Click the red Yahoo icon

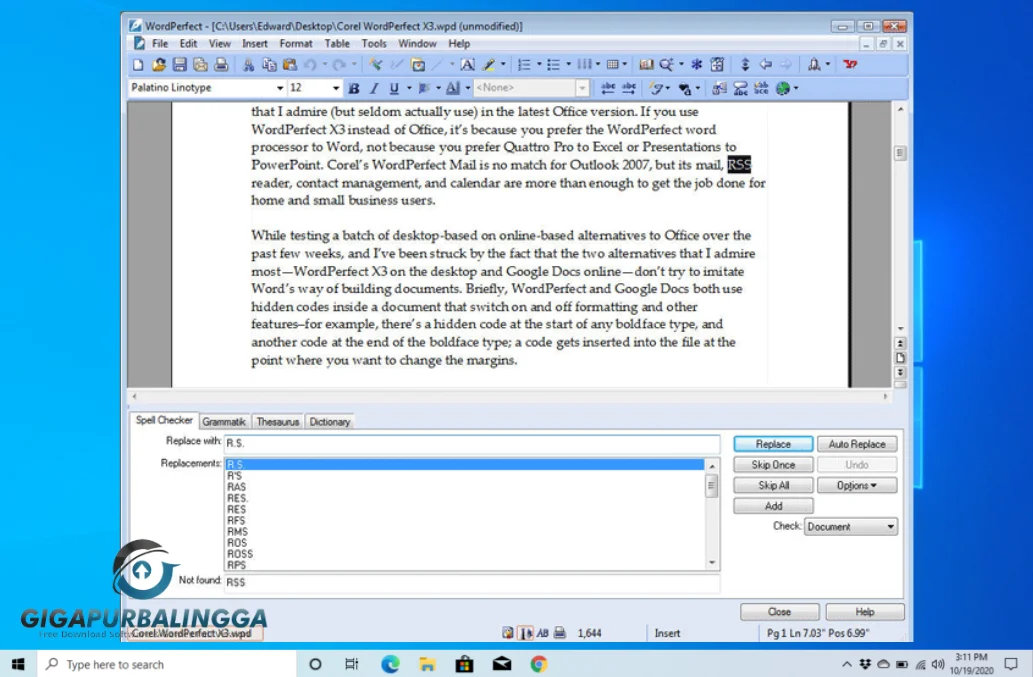click(850, 65)
